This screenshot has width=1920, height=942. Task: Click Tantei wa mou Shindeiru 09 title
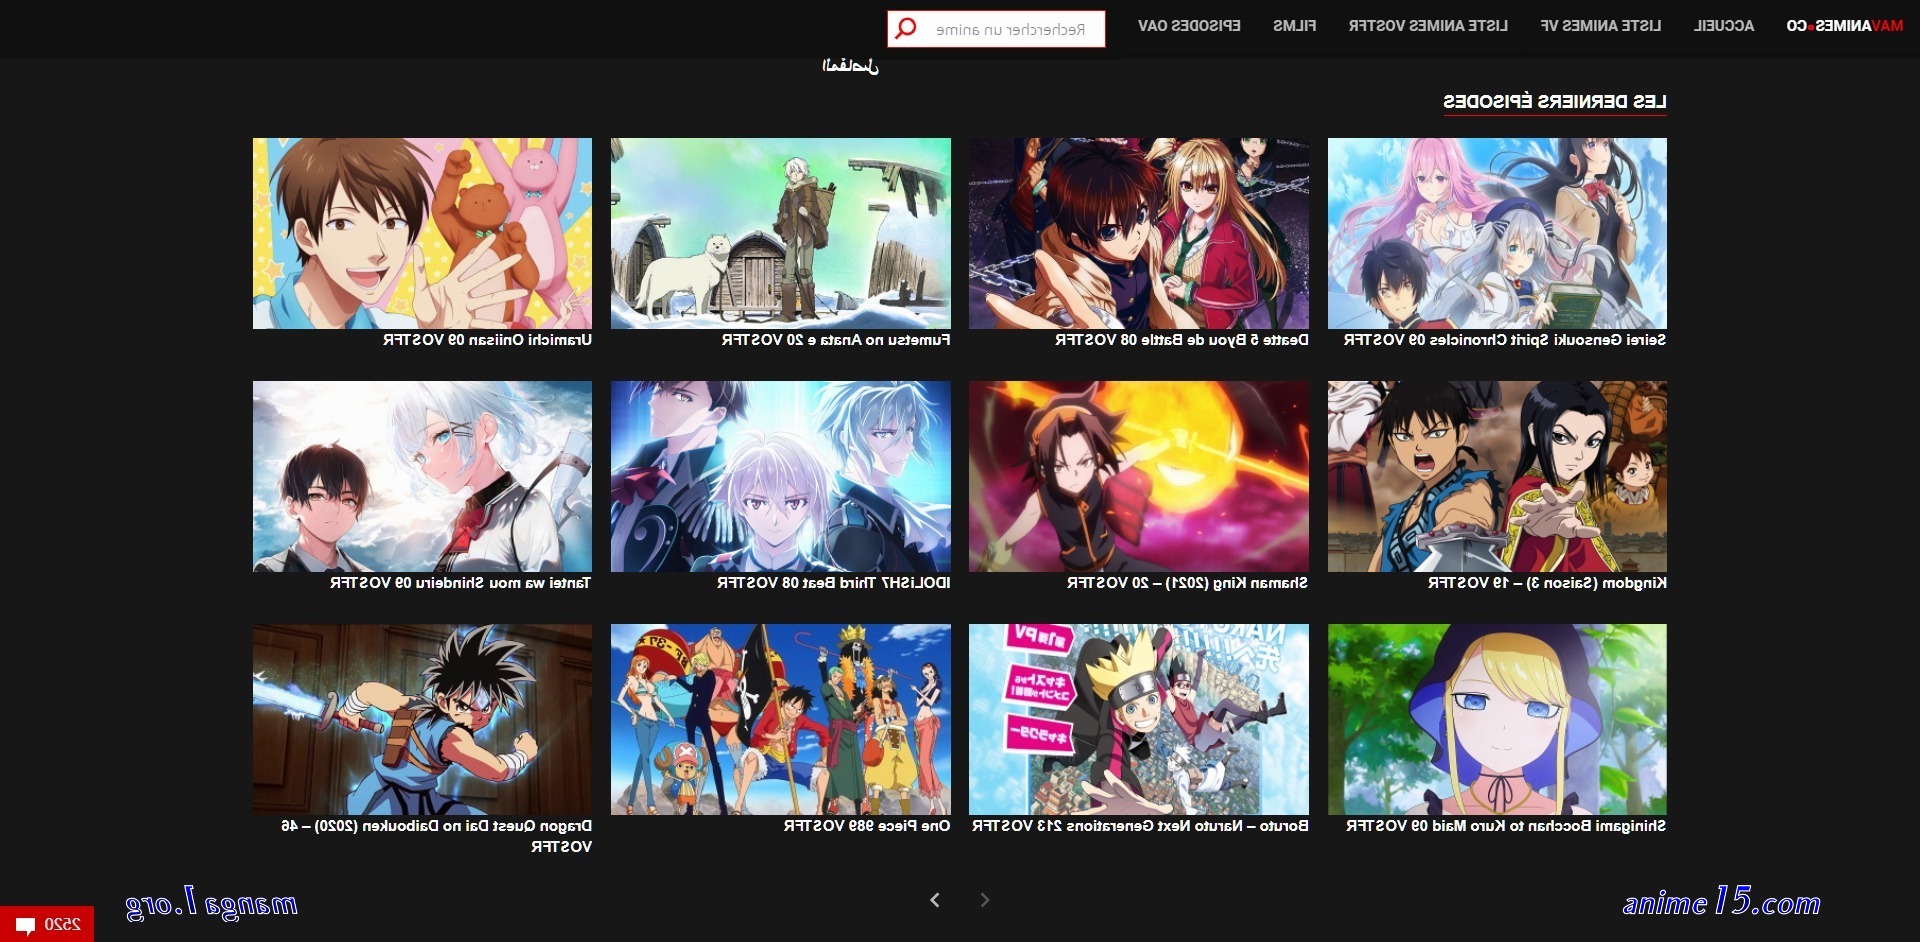point(460,583)
